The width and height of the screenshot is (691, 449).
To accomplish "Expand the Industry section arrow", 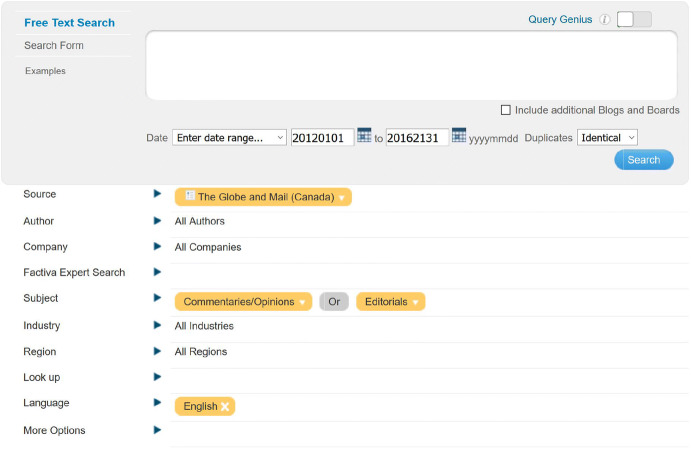I will (x=157, y=325).
